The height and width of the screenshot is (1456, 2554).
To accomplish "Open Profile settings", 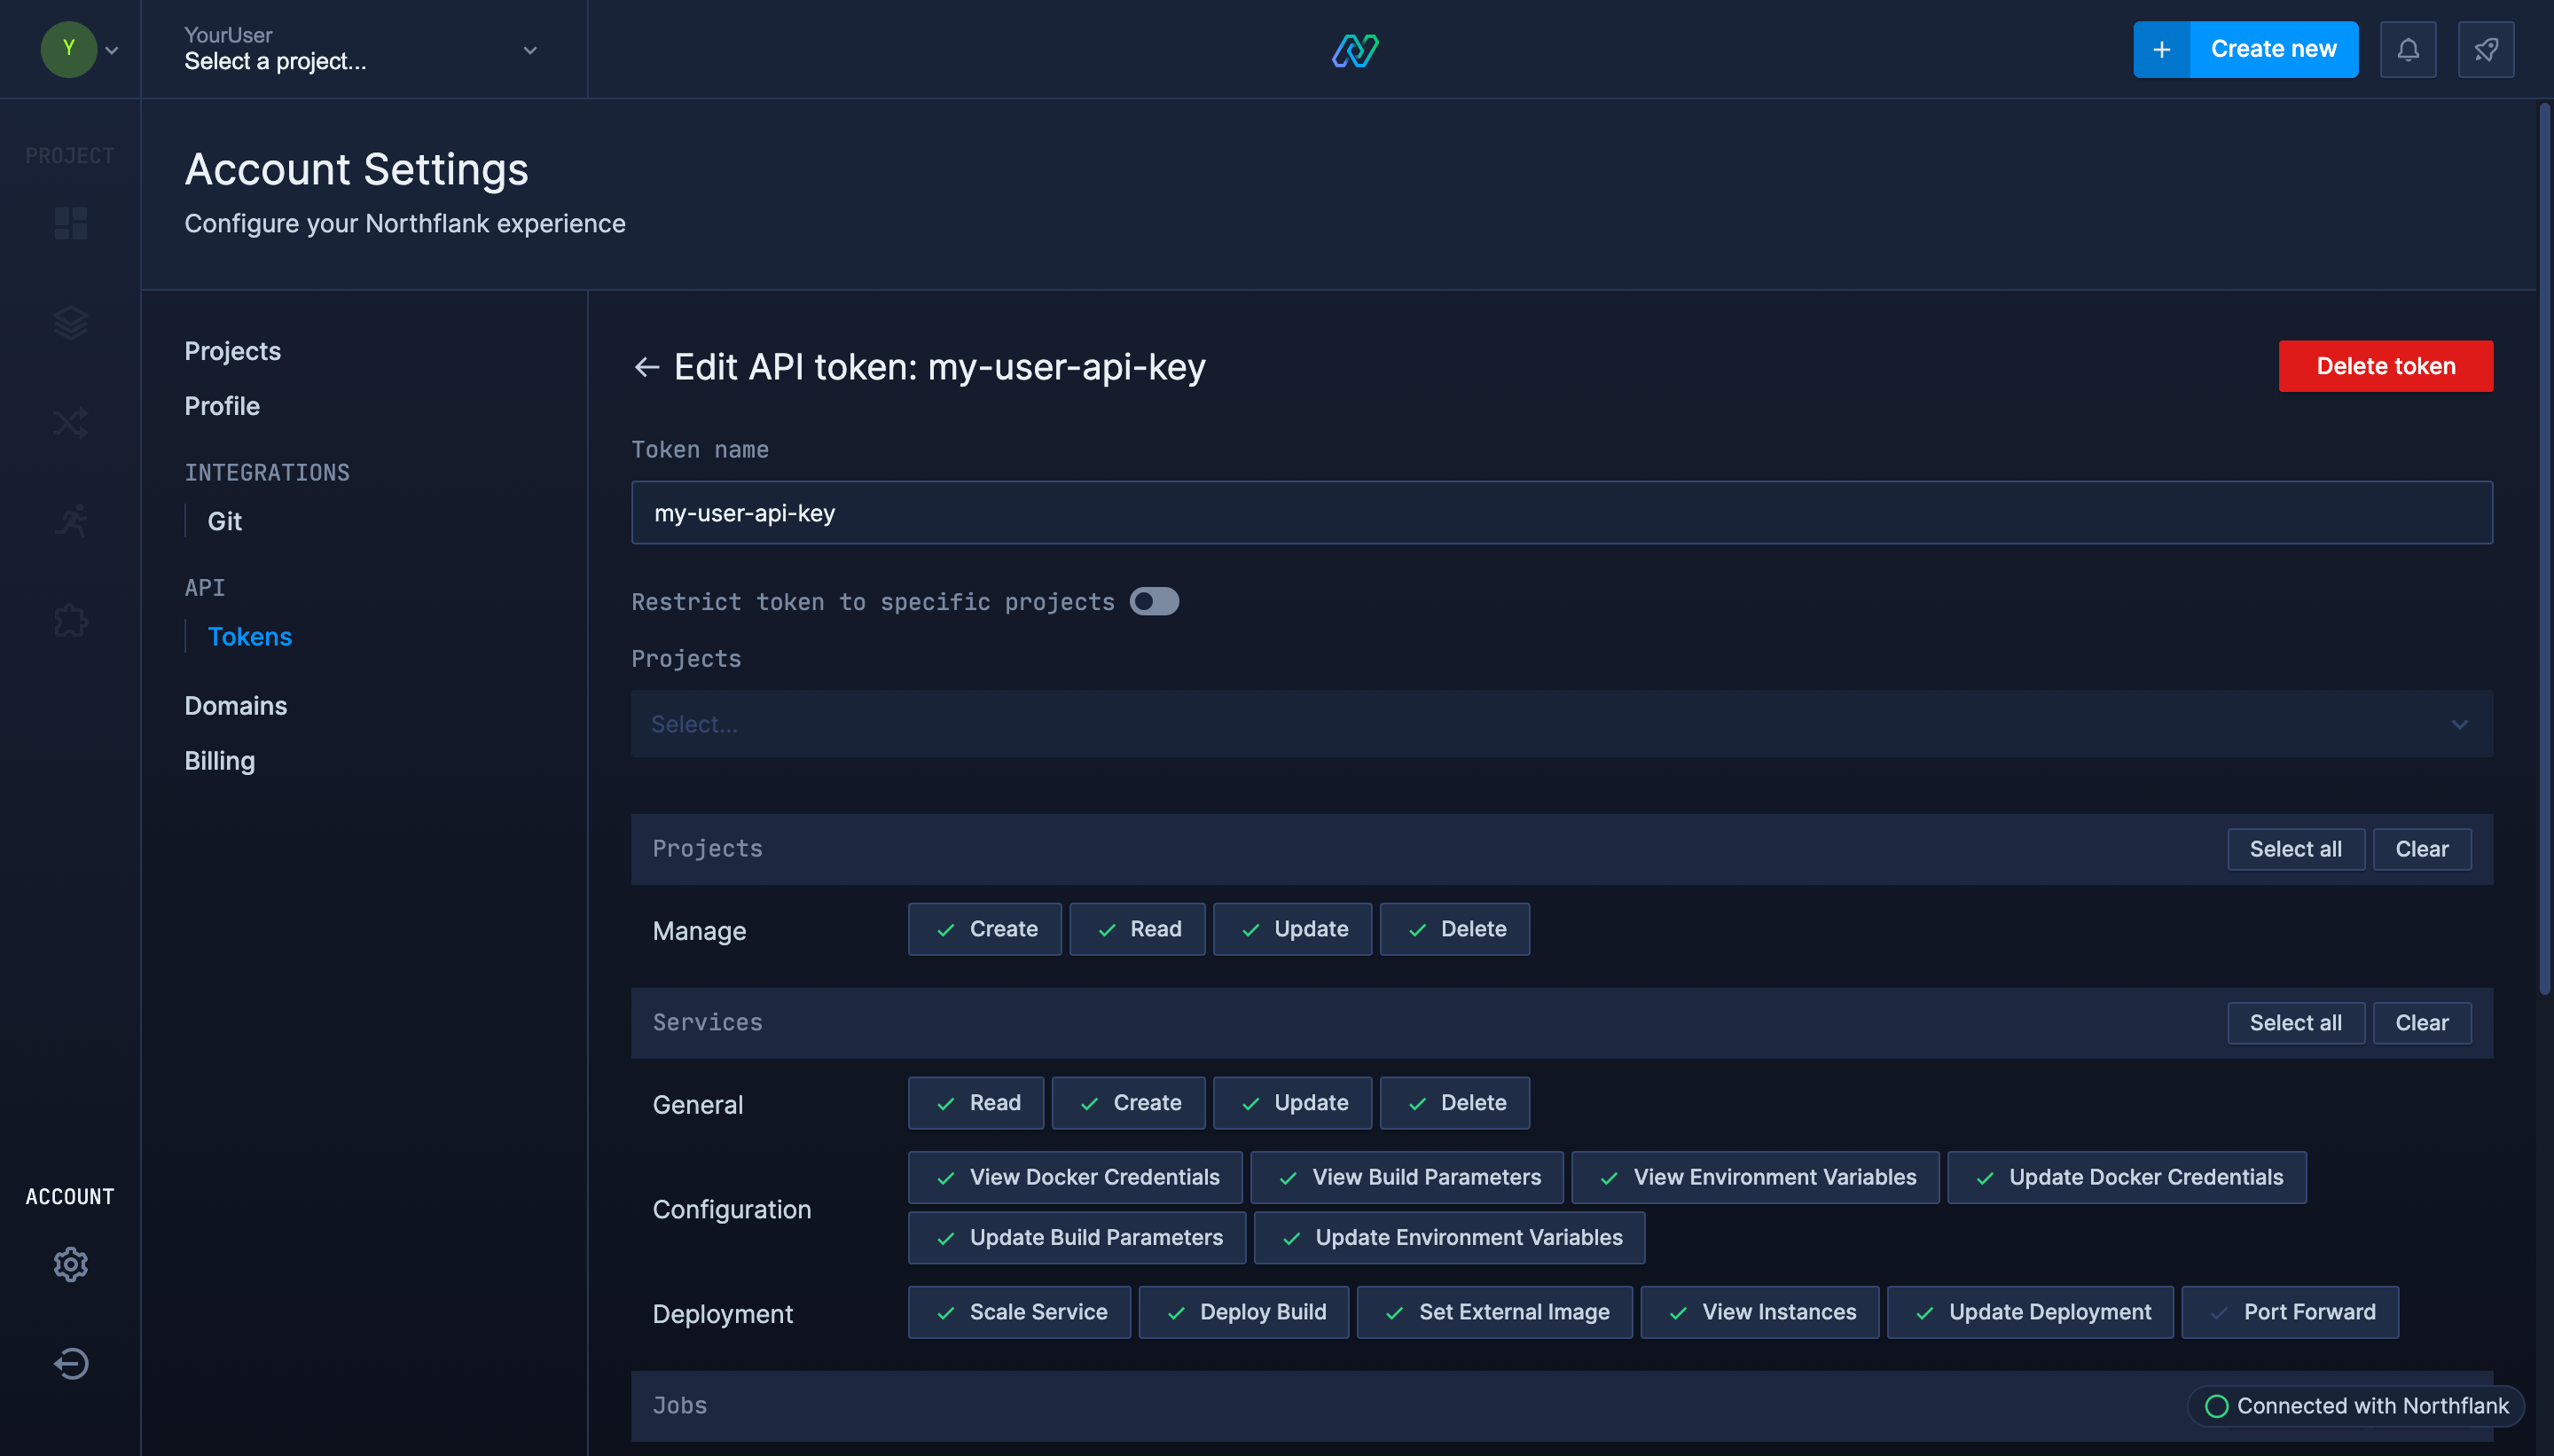I will (x=222, y=406).
